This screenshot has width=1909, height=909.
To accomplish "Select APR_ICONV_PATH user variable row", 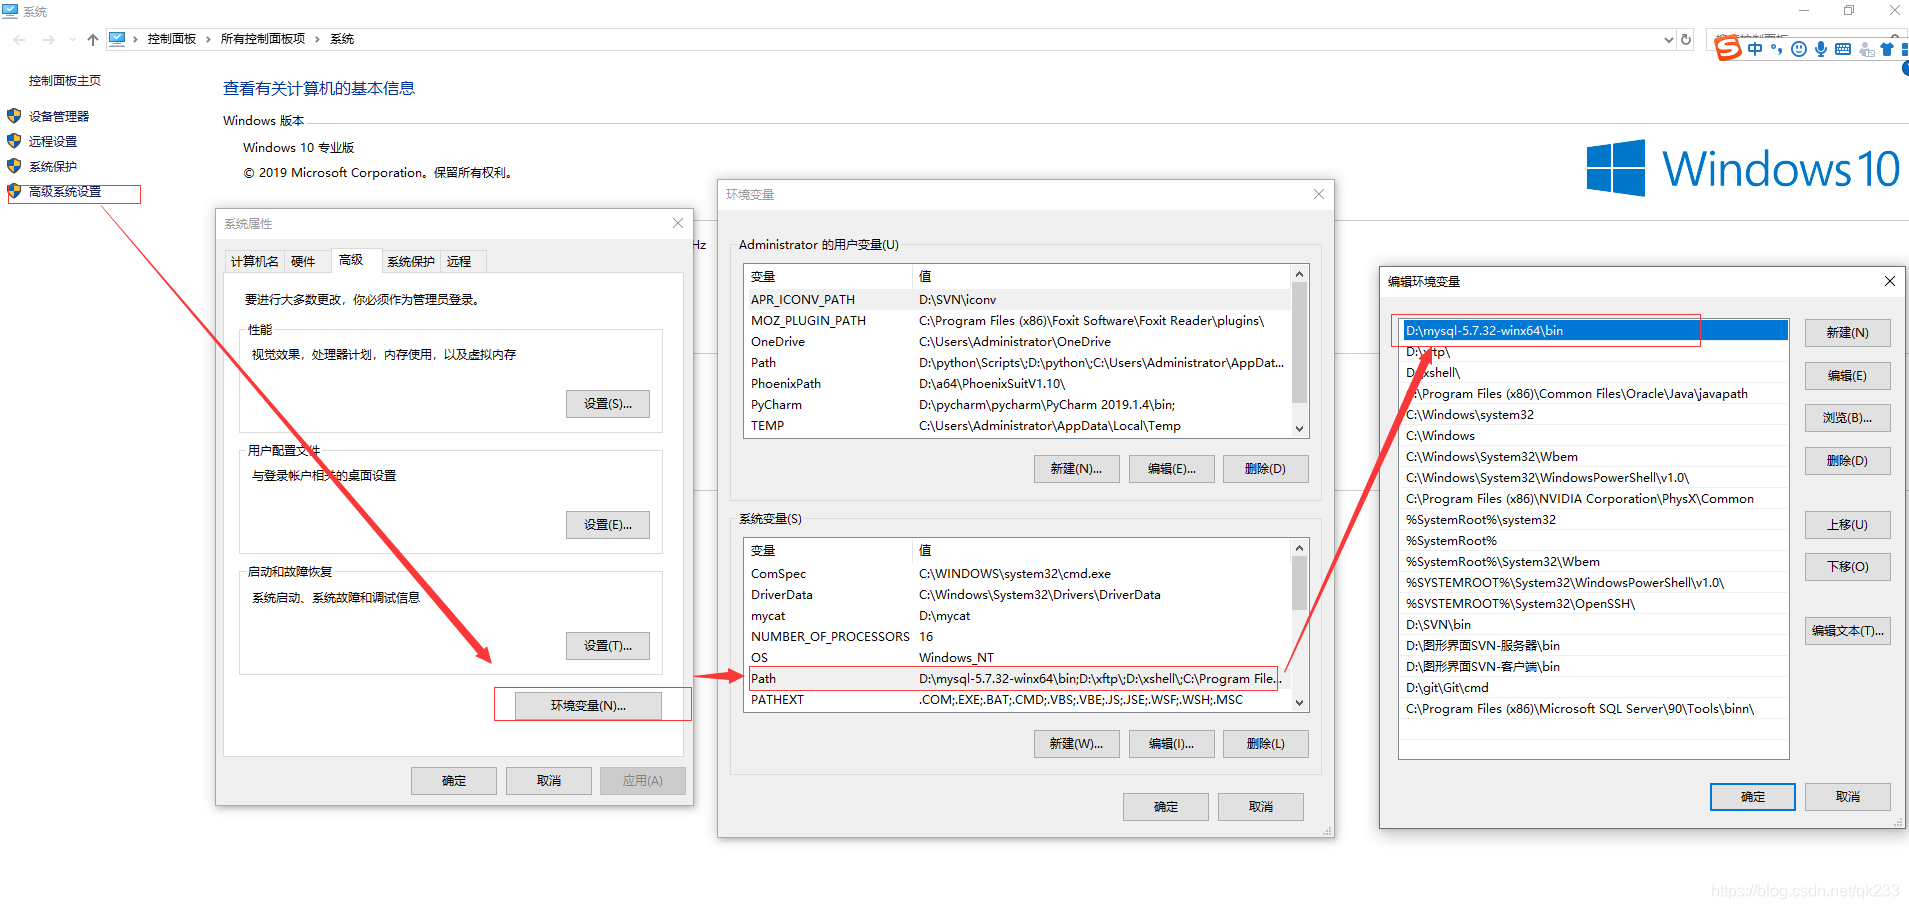I will (x=1017, y=299).
